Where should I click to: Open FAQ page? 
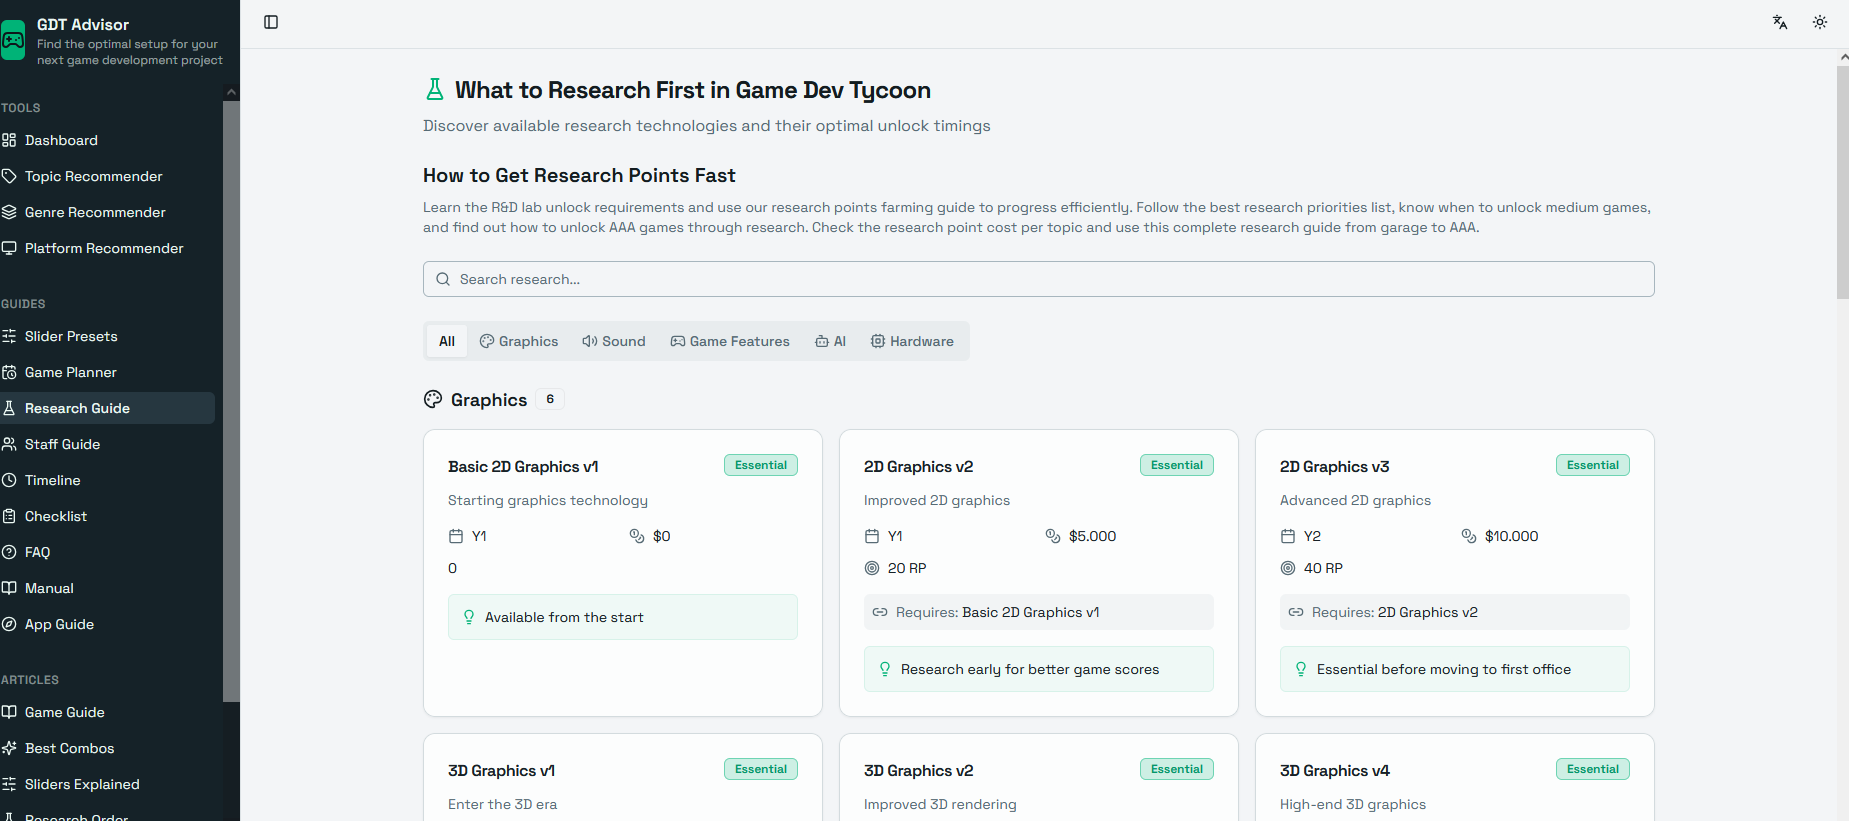coord(107,552)
